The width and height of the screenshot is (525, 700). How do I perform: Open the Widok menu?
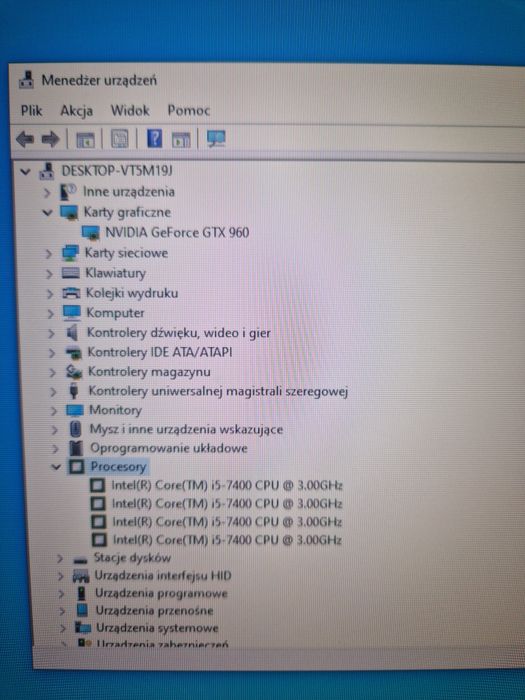[x=130, y=110]
